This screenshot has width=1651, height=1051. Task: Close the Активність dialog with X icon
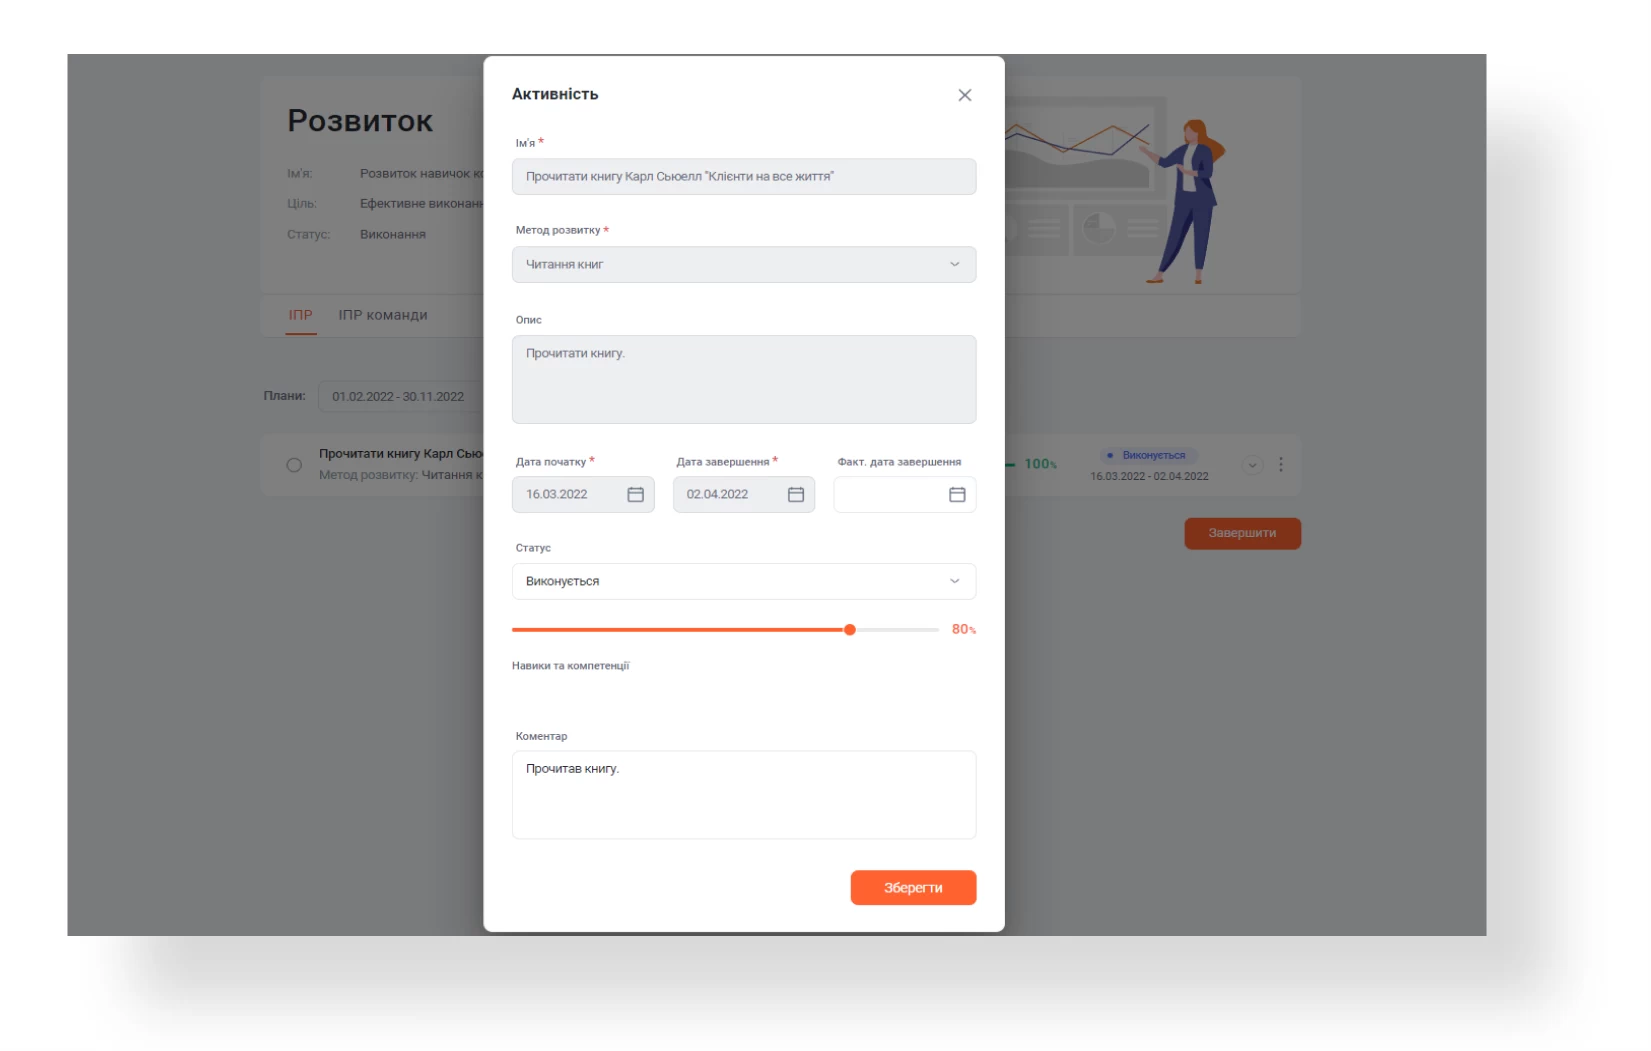point(964,95)
